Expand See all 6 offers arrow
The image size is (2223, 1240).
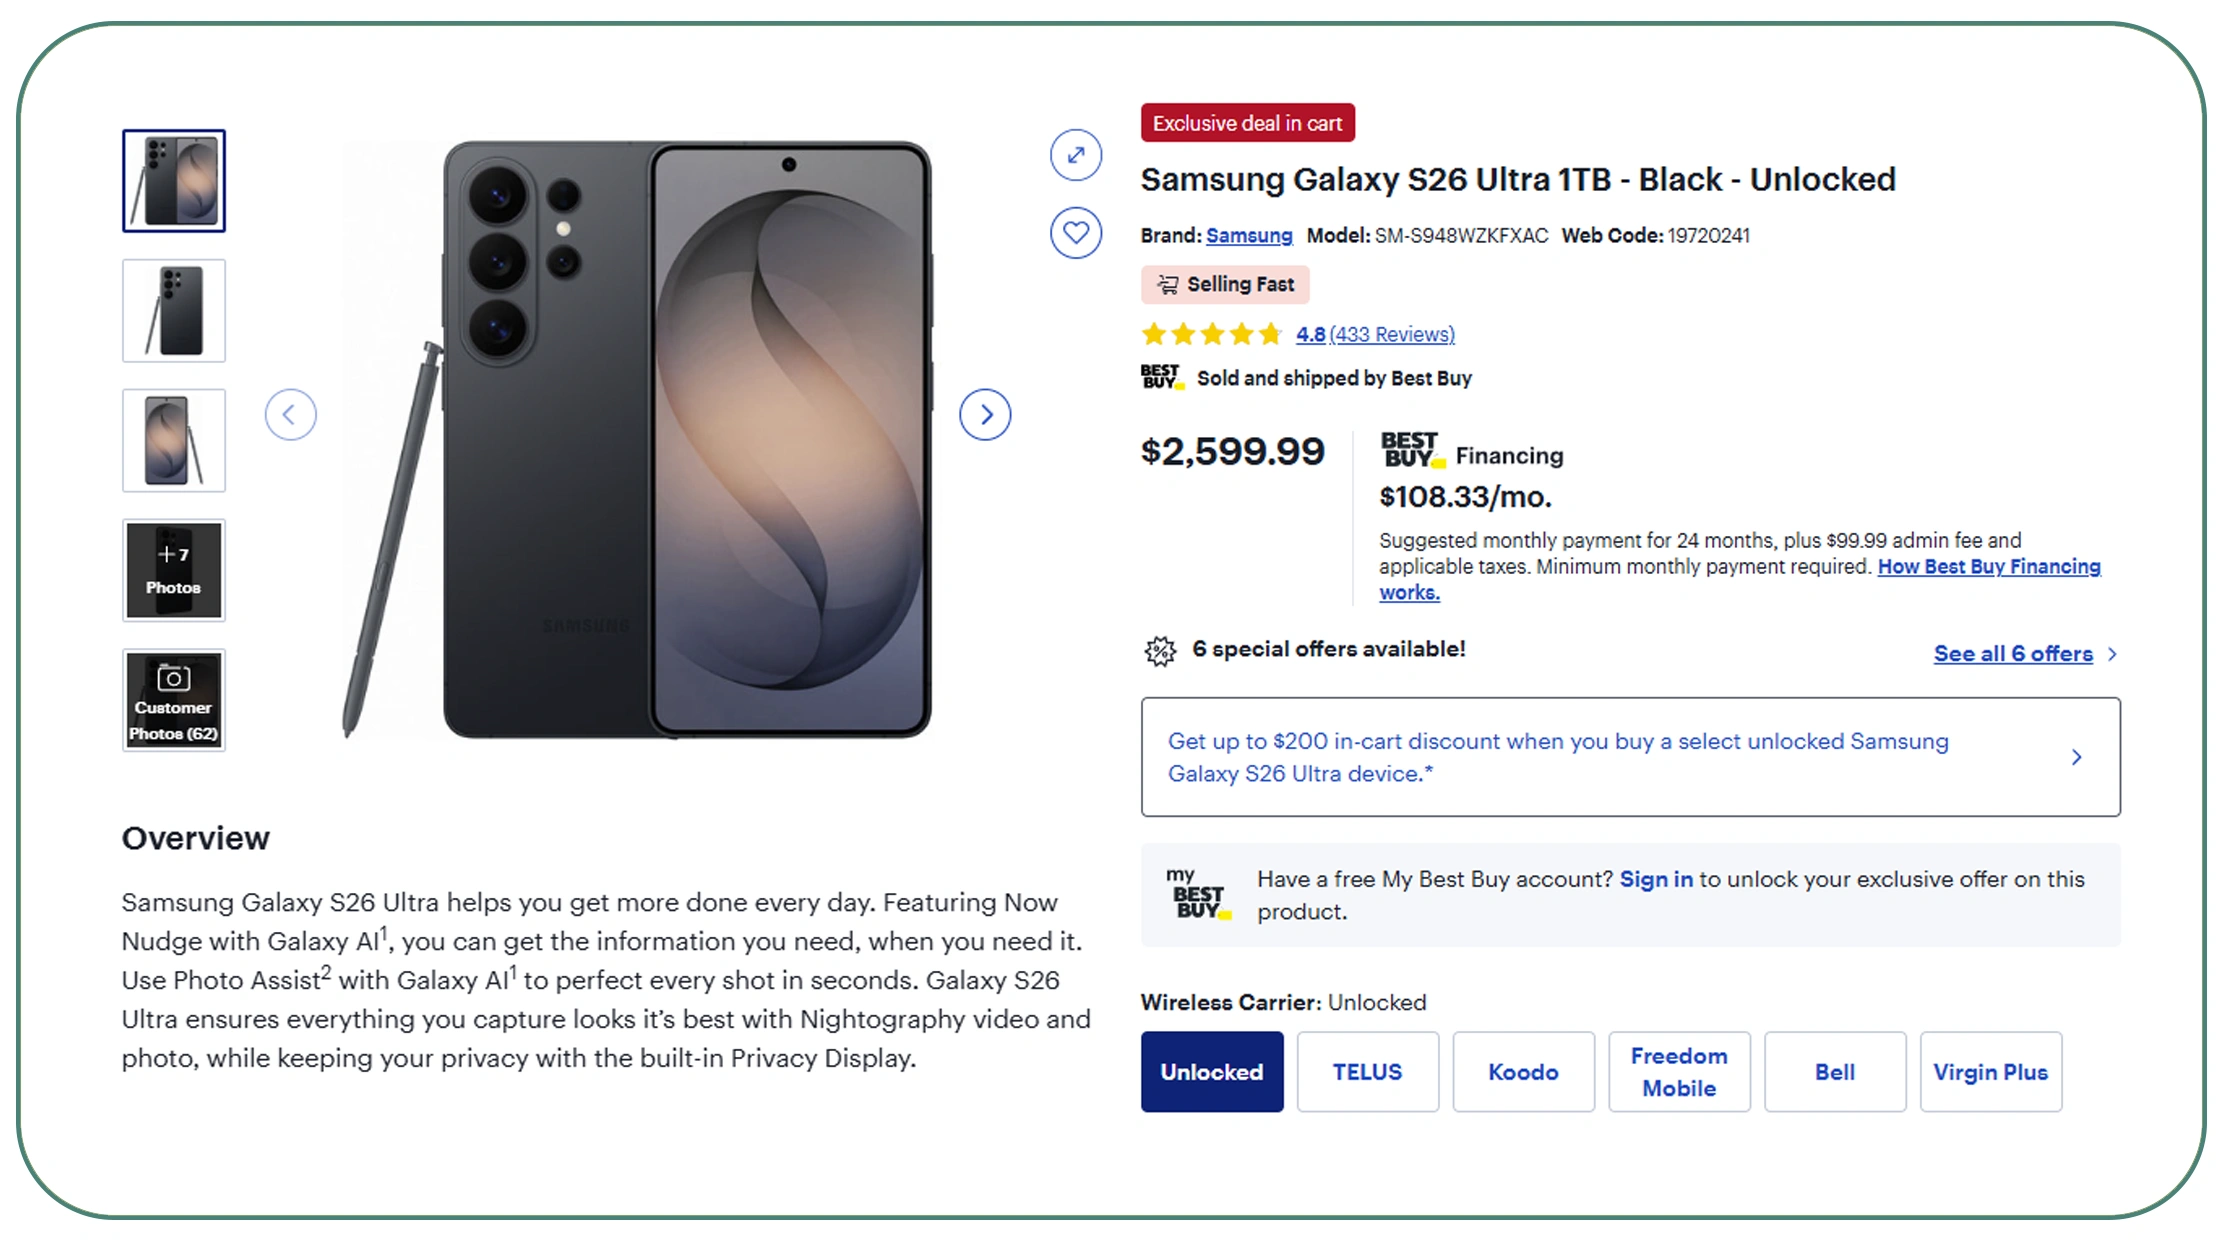(x=2112, y=654)
